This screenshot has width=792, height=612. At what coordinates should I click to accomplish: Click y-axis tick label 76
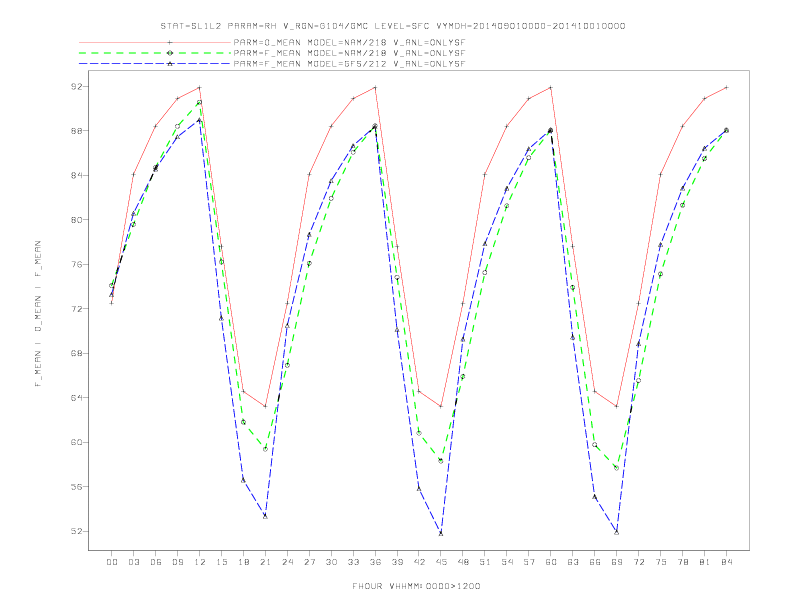[76, 264]
